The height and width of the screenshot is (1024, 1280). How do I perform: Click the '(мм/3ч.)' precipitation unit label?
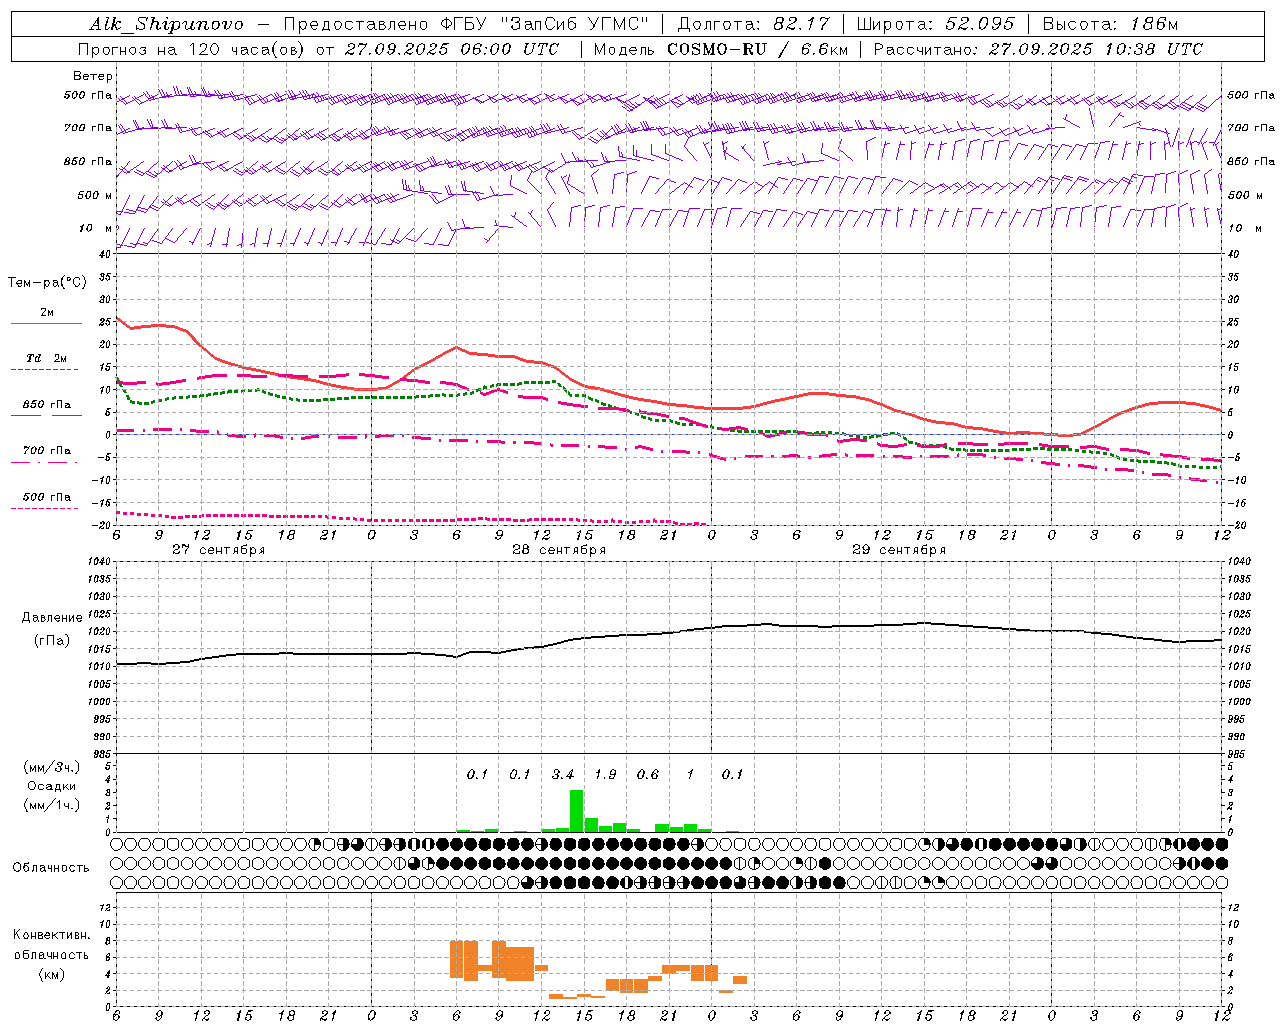[x=51, y=768]
